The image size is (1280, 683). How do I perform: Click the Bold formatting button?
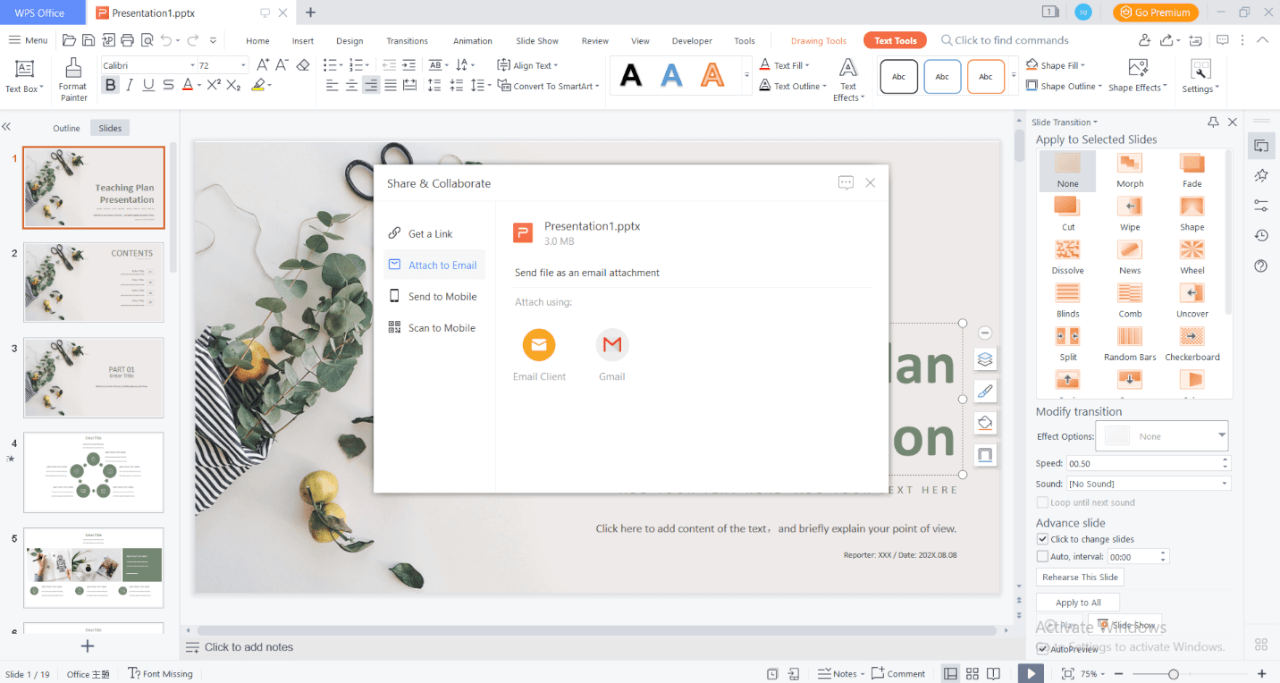pos(110,86)
